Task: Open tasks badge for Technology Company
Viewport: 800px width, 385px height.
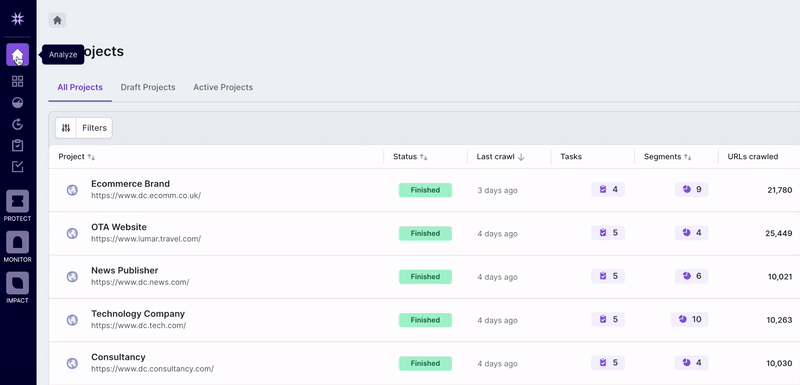Action: [x=608, y=320]
